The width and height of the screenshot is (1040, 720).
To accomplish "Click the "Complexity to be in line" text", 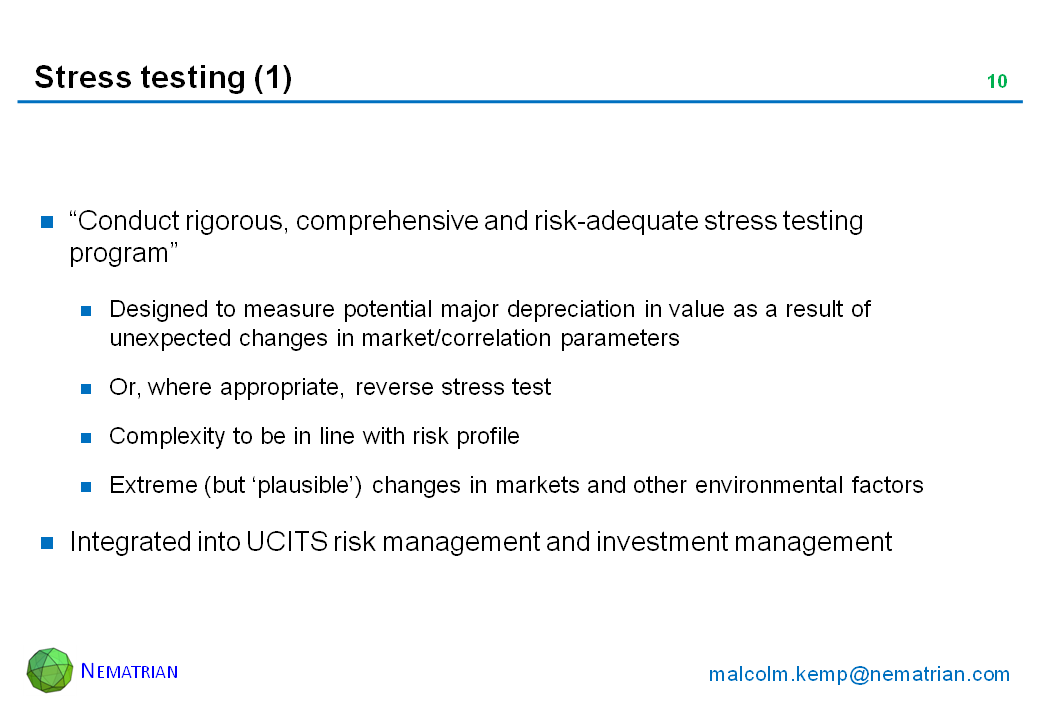I will [x=314, y=437].
